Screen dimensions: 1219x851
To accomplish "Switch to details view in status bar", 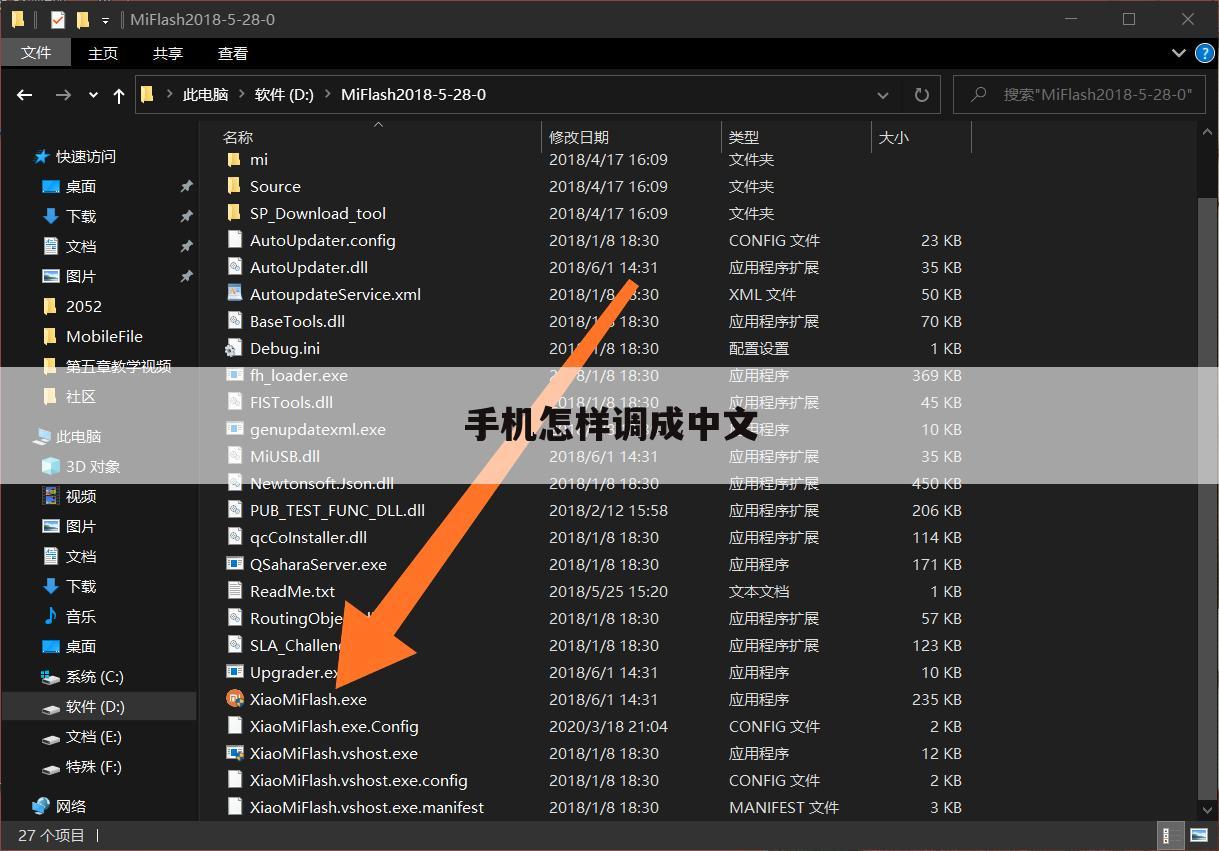I will pos(1168,834).
